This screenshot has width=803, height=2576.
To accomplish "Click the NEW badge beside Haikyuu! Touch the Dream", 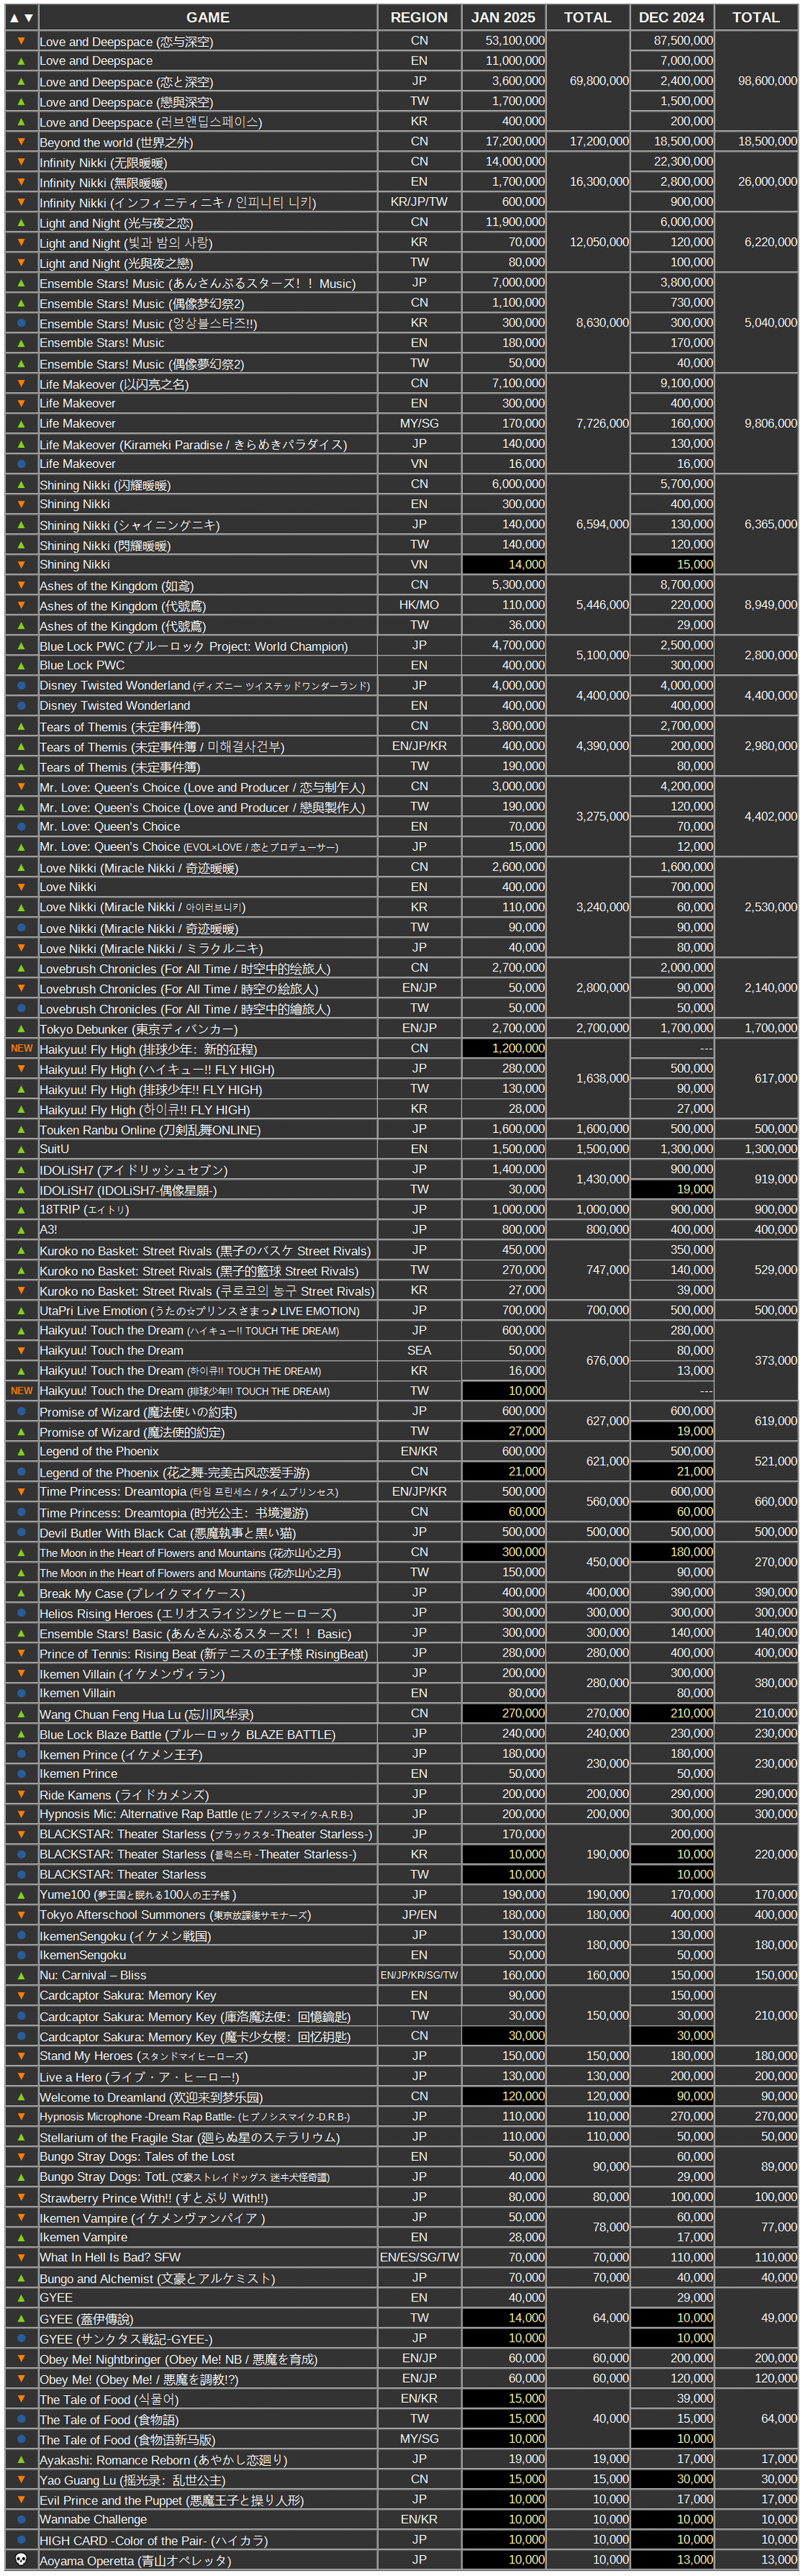I will point(21,1391).
